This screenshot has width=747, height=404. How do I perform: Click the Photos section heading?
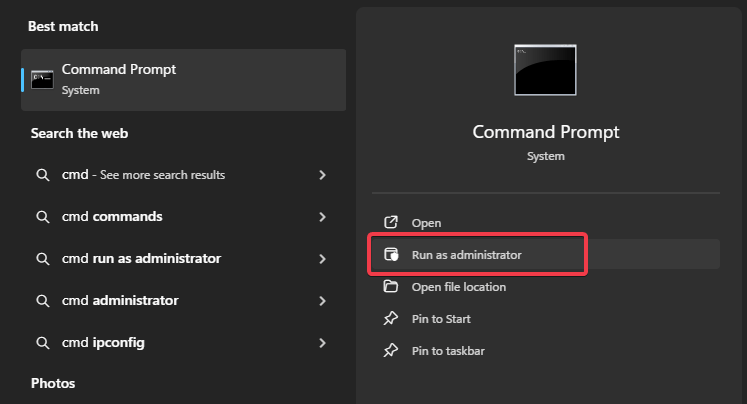point(52,383)
